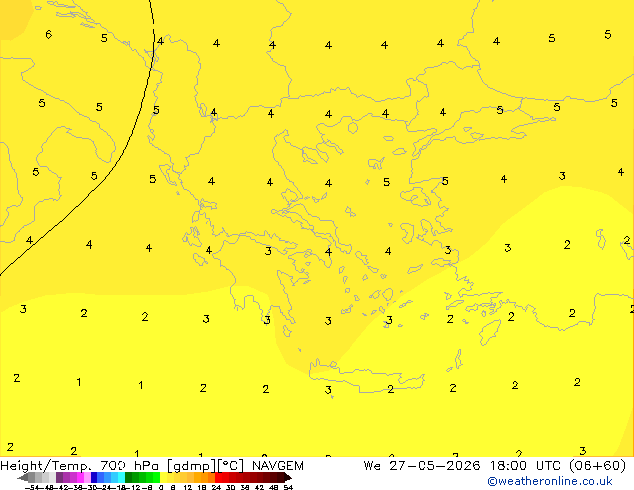Viewport: 634px width, 490px height.
Task: Click the [gdmp] unit label
Action: pyautogui.click(x=192, y=466)
